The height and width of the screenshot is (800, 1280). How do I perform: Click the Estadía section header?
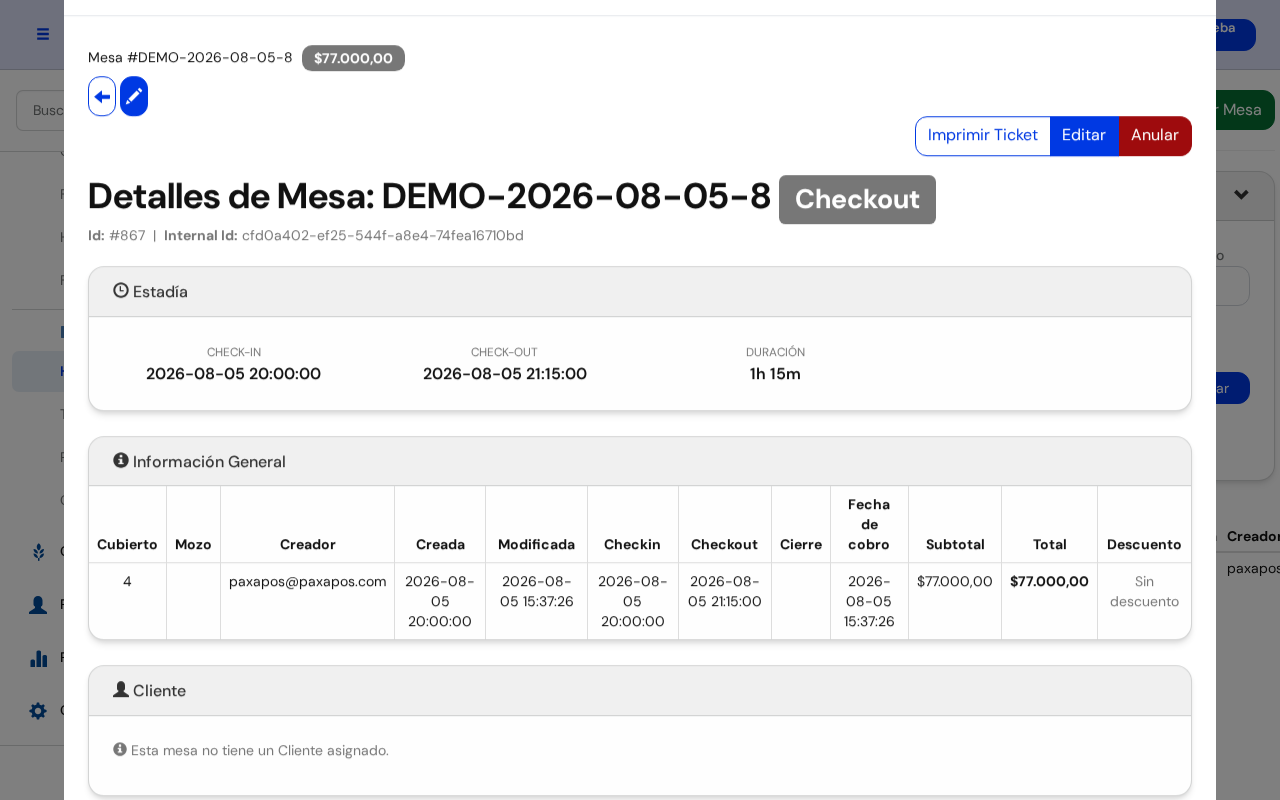click(x=640, y=292)
